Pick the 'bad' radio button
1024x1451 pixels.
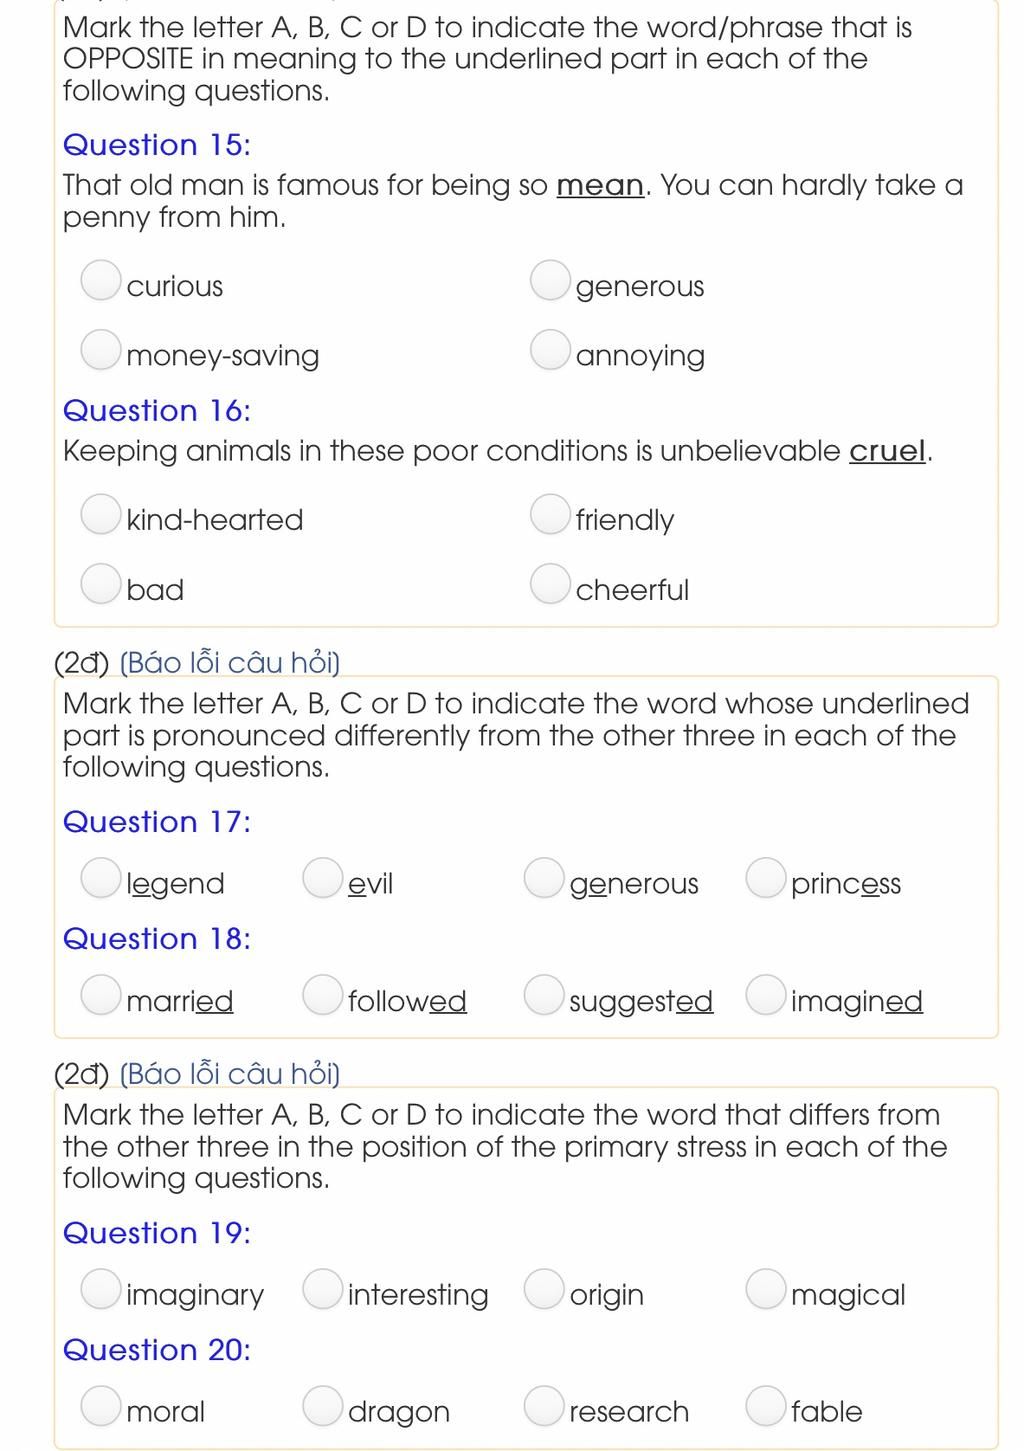click(101, 584)
